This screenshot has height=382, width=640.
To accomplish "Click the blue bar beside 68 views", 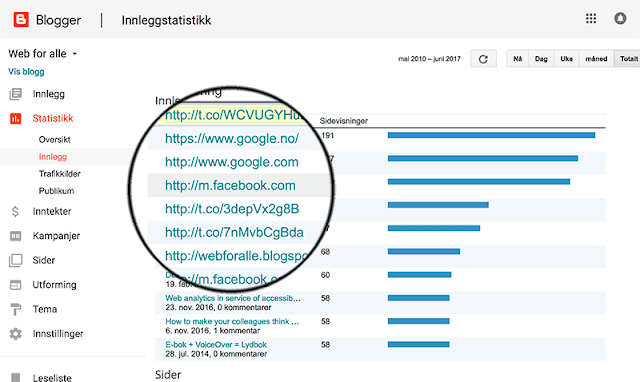I will pos(424,251).
